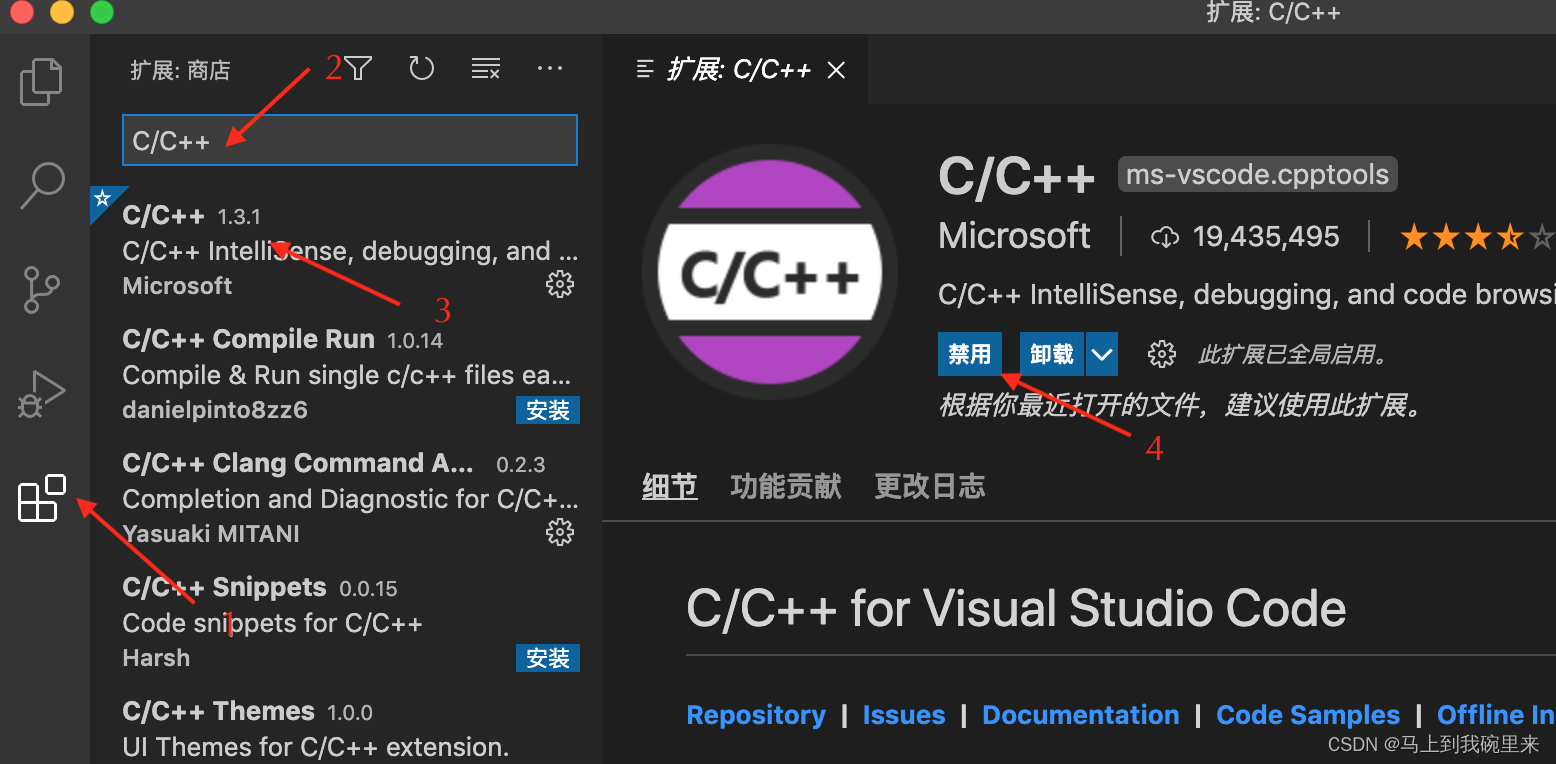Select the C/C++ 1.3.1 Microsoft extension item
Image resolution: width=1556 pixels, height=764 pixels.
[x=346, y=250]
